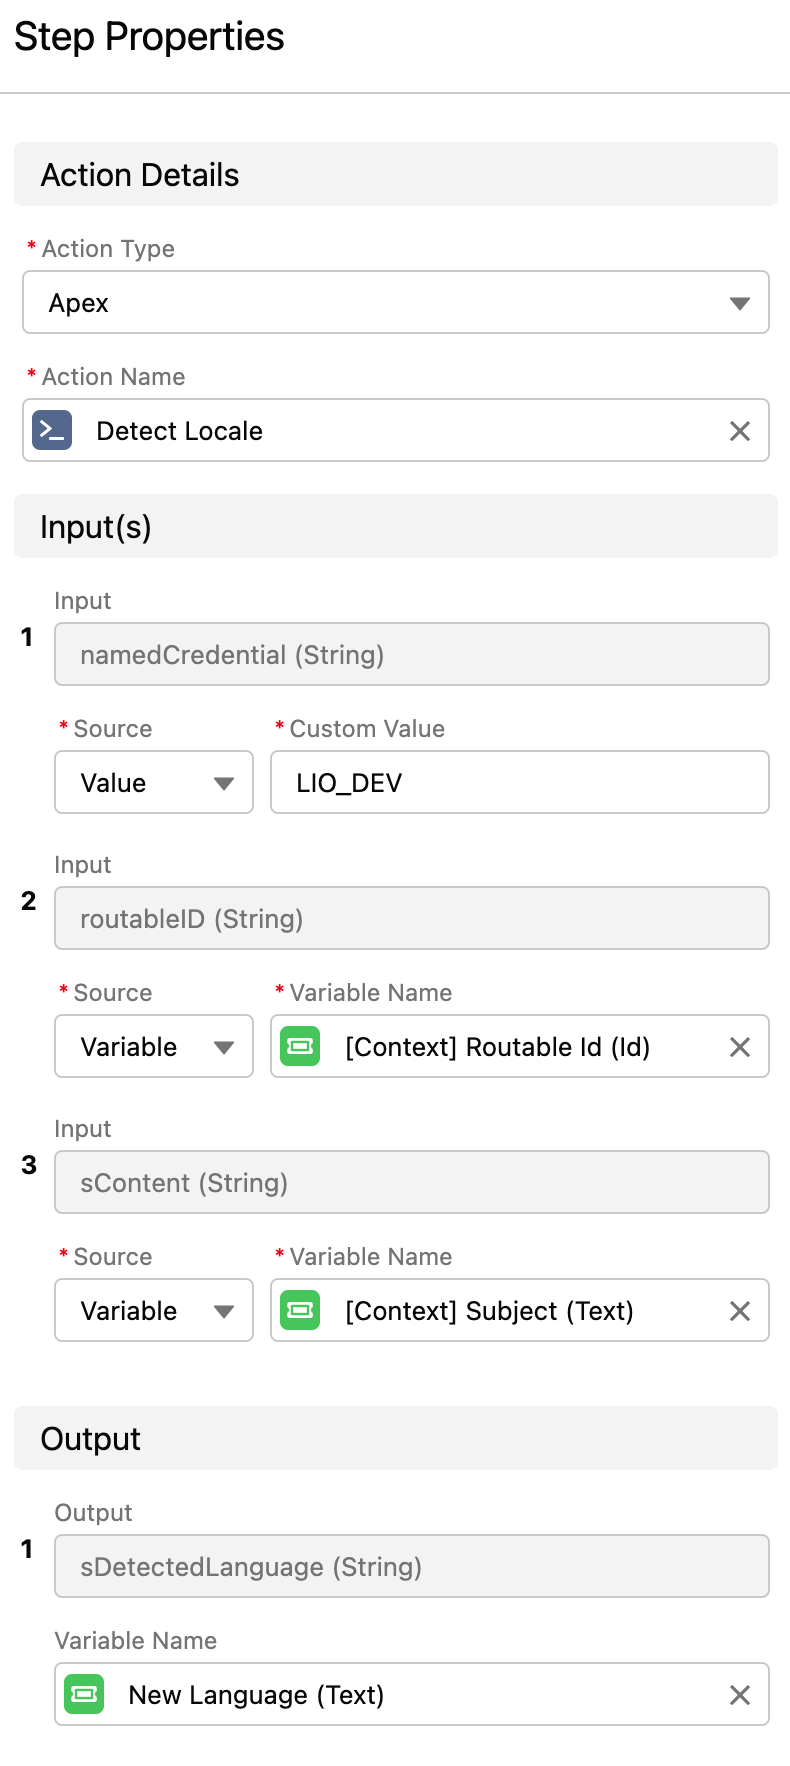Clear the Subject (Text) variable
The height and width of the screenshot is (1766, 790).
pyautogui.click(x=740, y=1311)
